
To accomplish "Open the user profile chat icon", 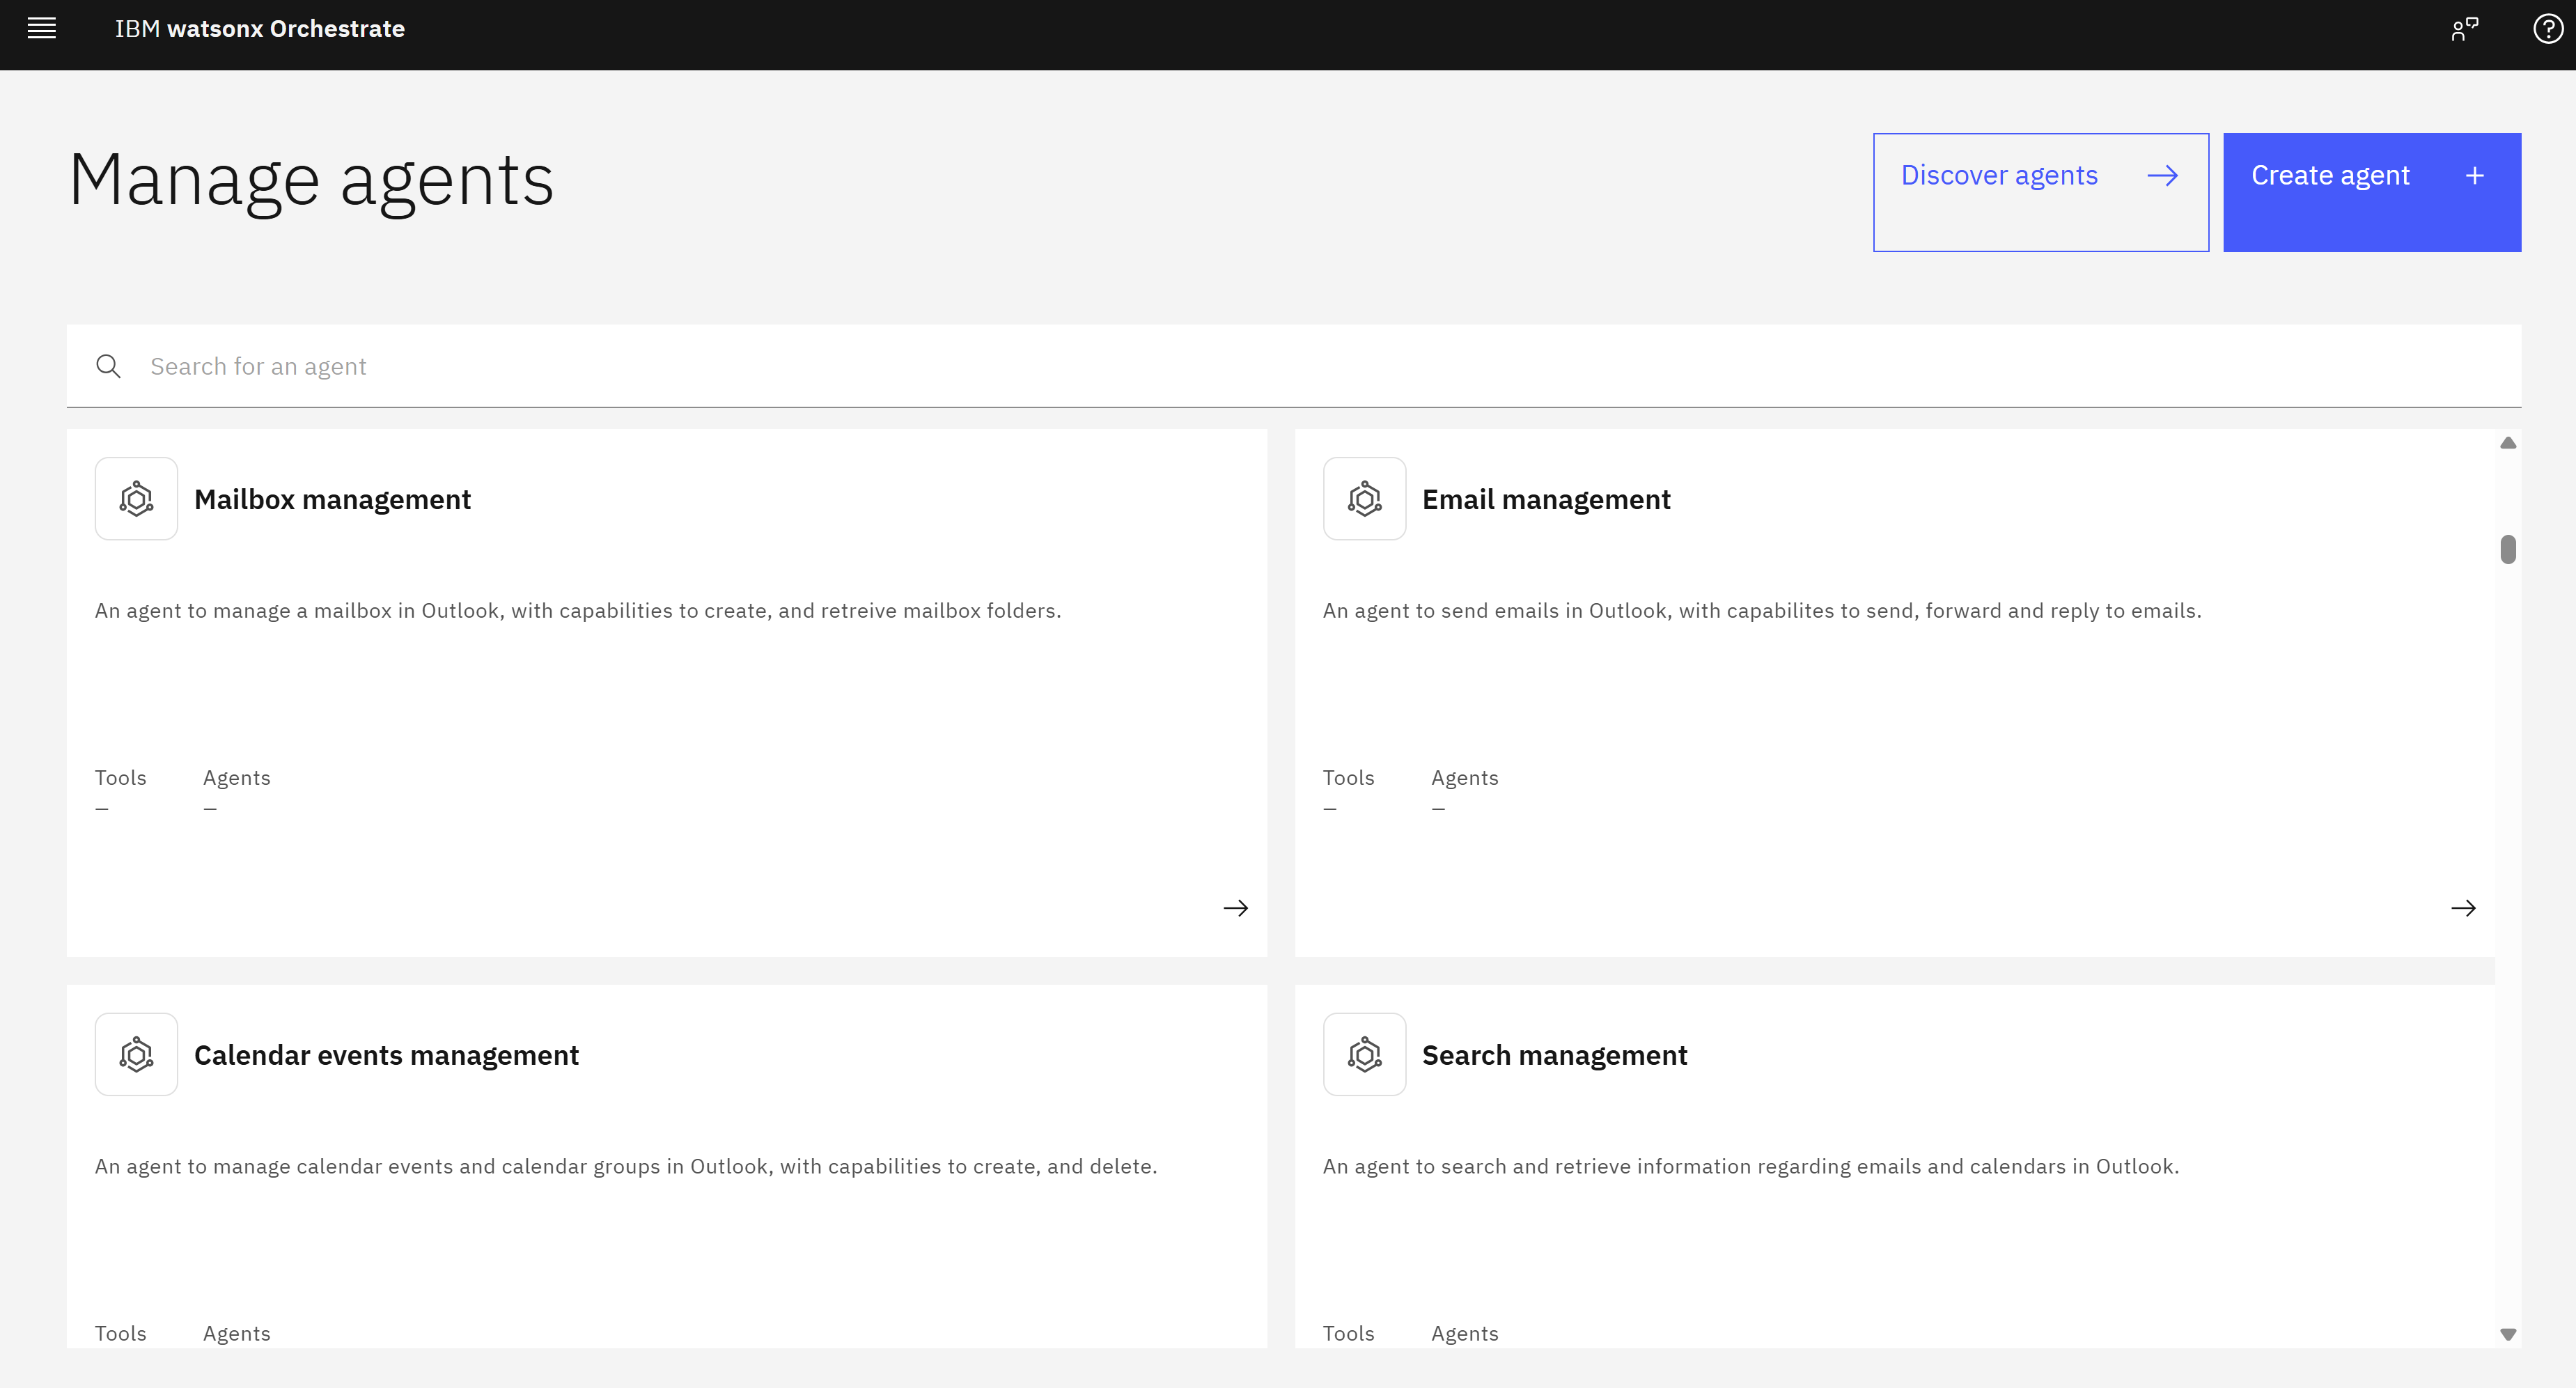I will tap(2464, 29).
